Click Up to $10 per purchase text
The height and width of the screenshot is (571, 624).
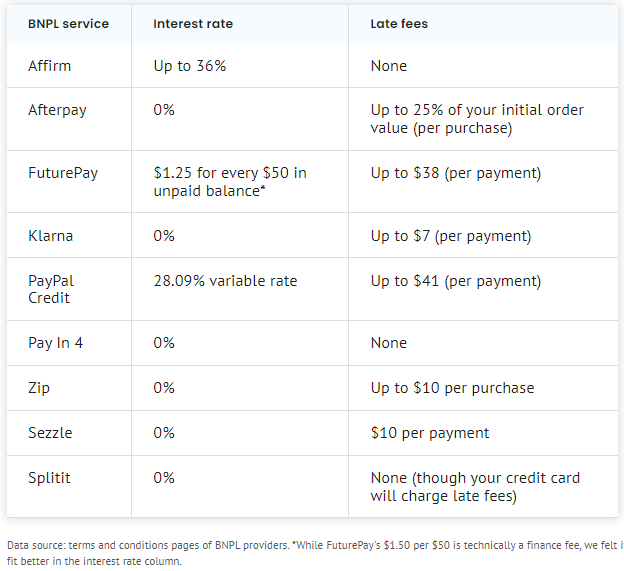pos(452,388)
